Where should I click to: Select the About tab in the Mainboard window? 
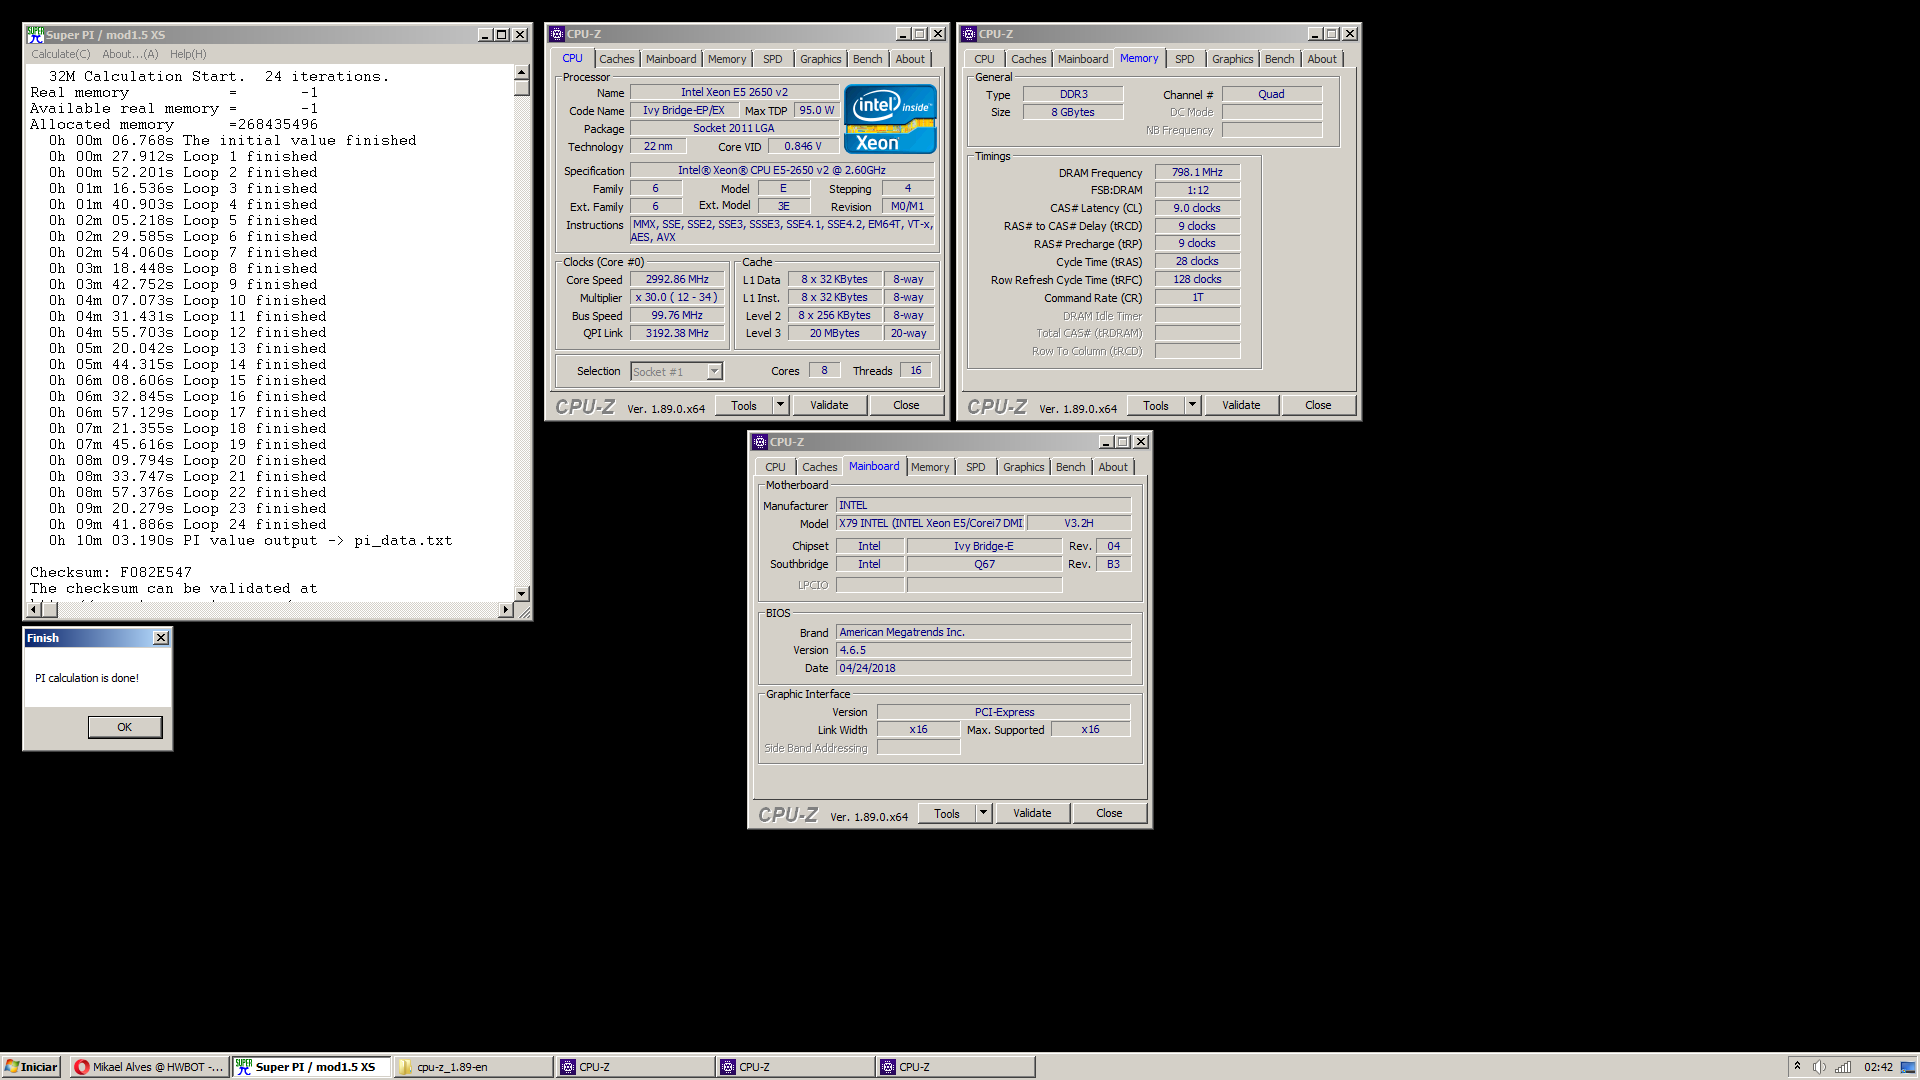[x=1113, y=467]
